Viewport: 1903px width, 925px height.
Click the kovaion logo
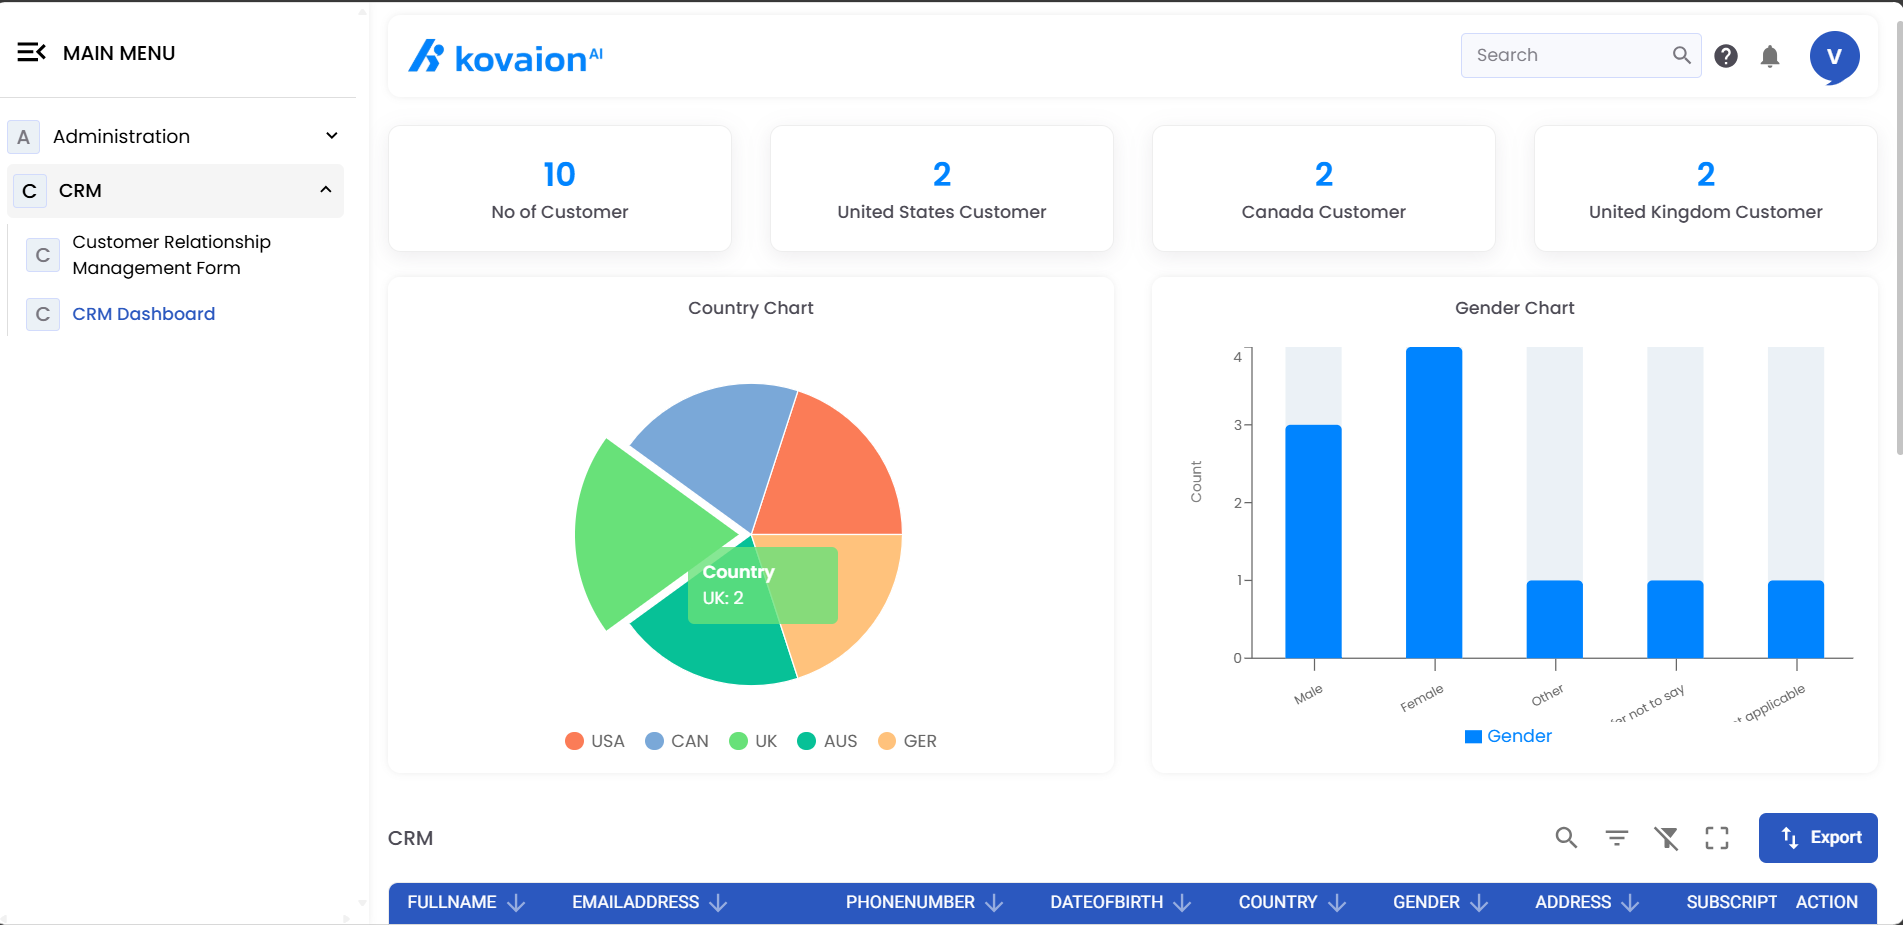[x=505, y=57]
